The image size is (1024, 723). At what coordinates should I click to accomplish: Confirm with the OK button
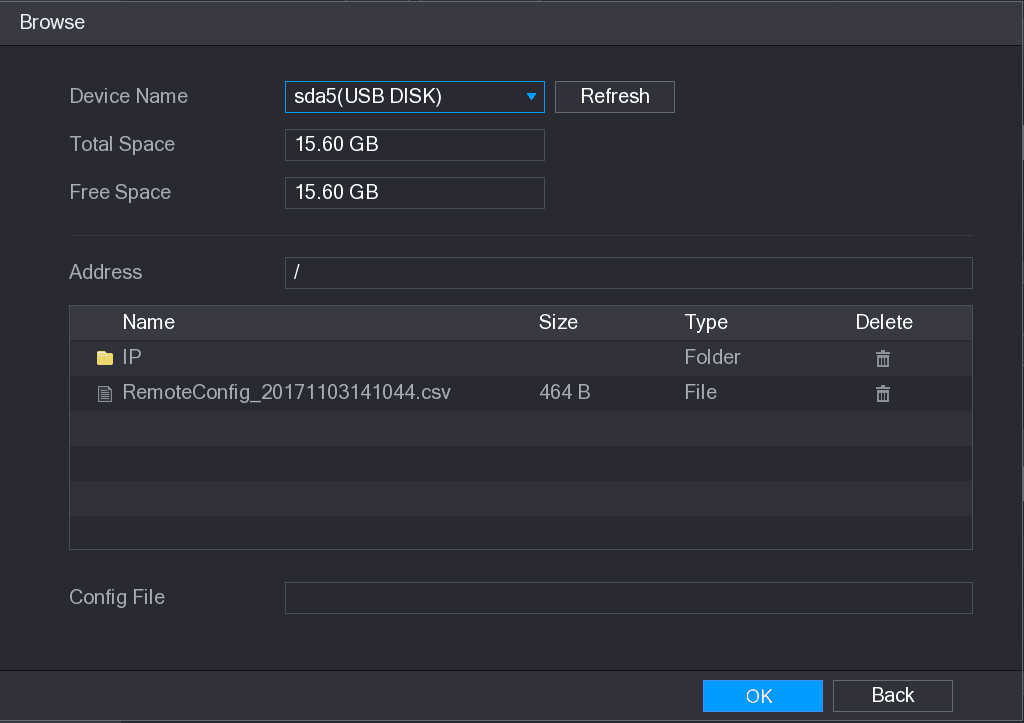762,696
